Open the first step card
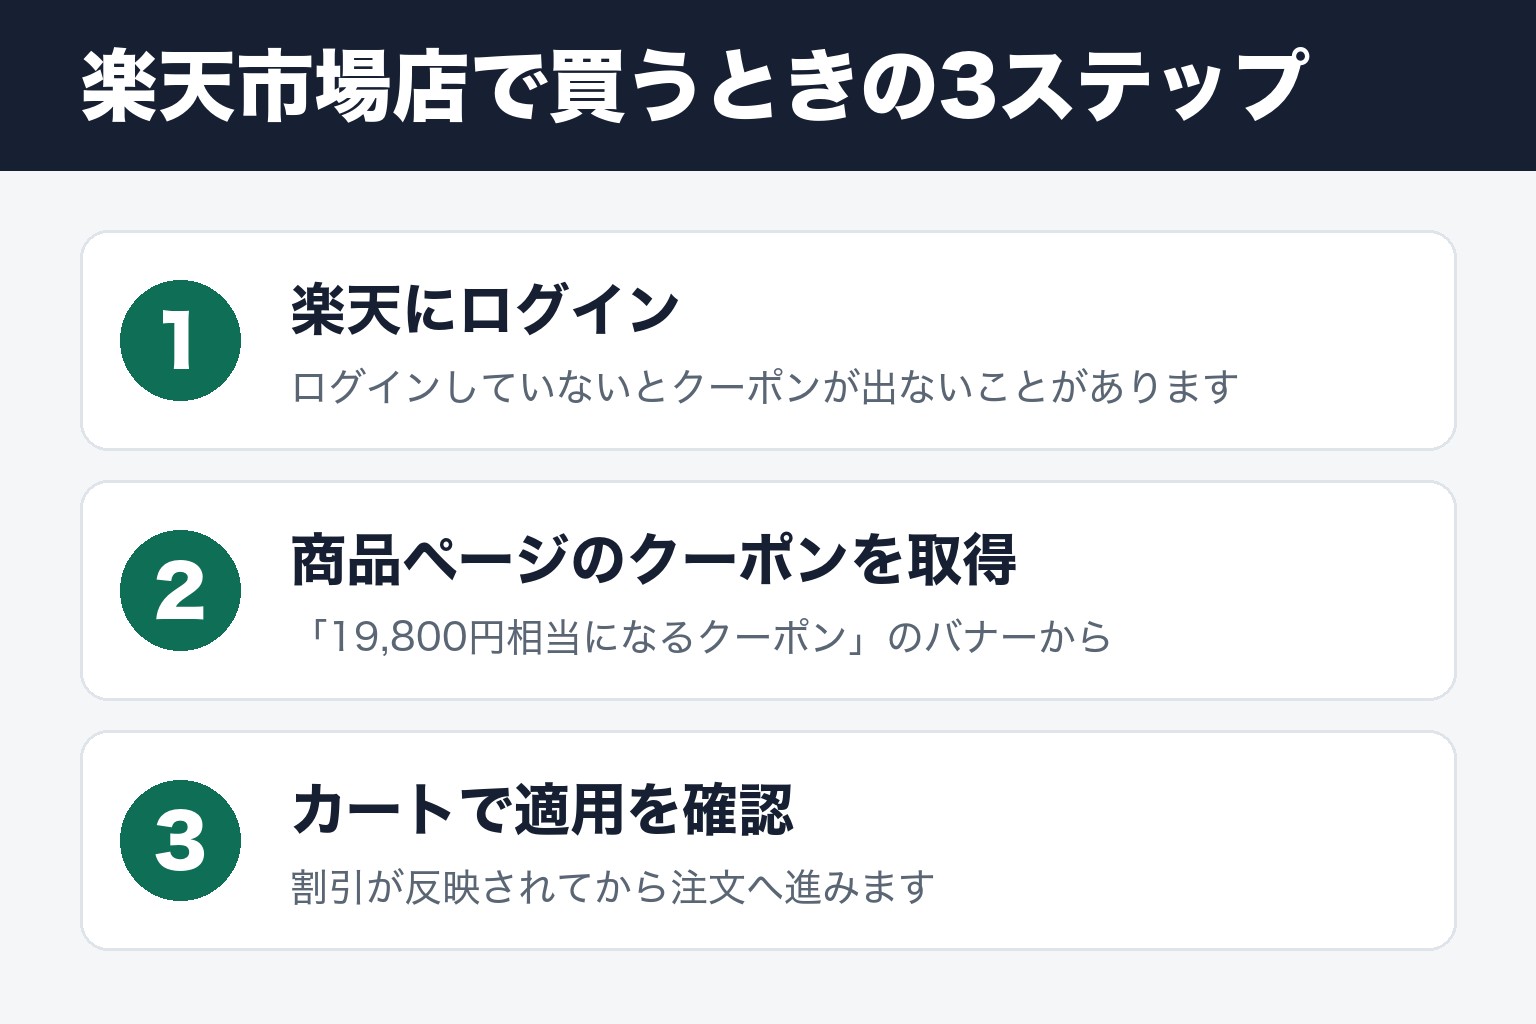This screenshot has width=1536, height=1024. [x=768, y=341]
